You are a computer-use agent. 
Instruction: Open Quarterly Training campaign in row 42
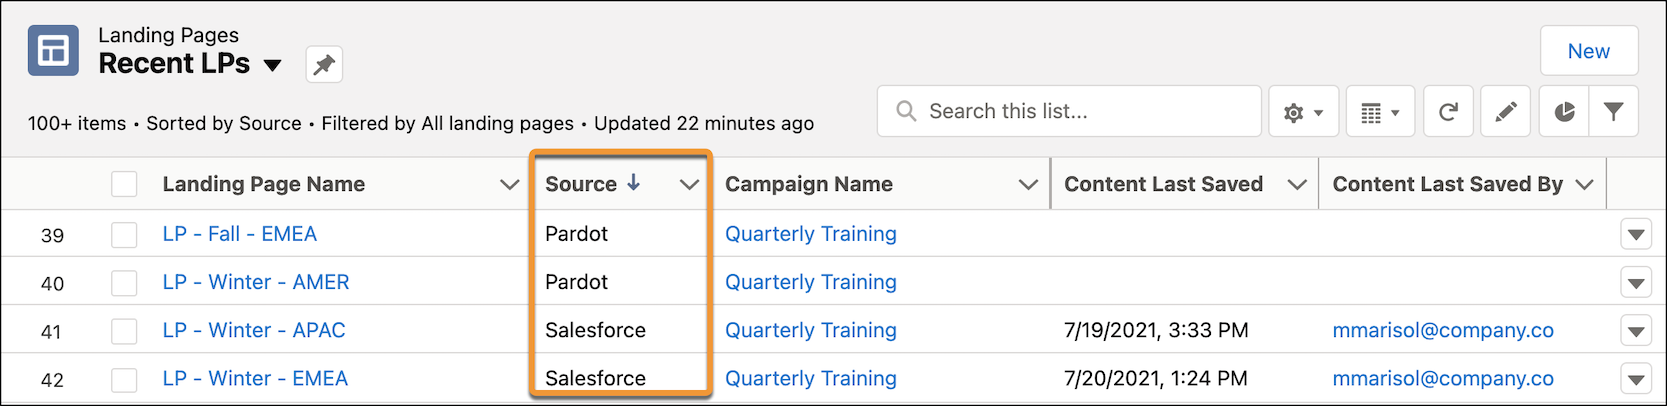click(x=811, y=378)
